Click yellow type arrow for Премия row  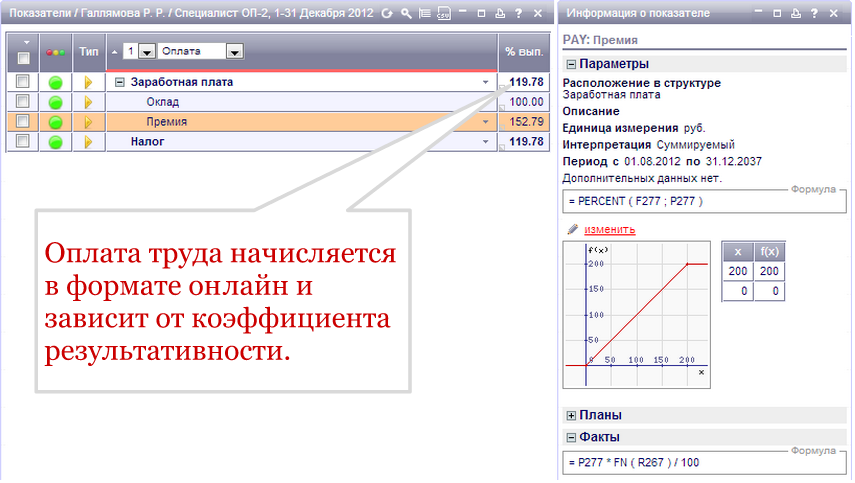(x=88, y=122)
